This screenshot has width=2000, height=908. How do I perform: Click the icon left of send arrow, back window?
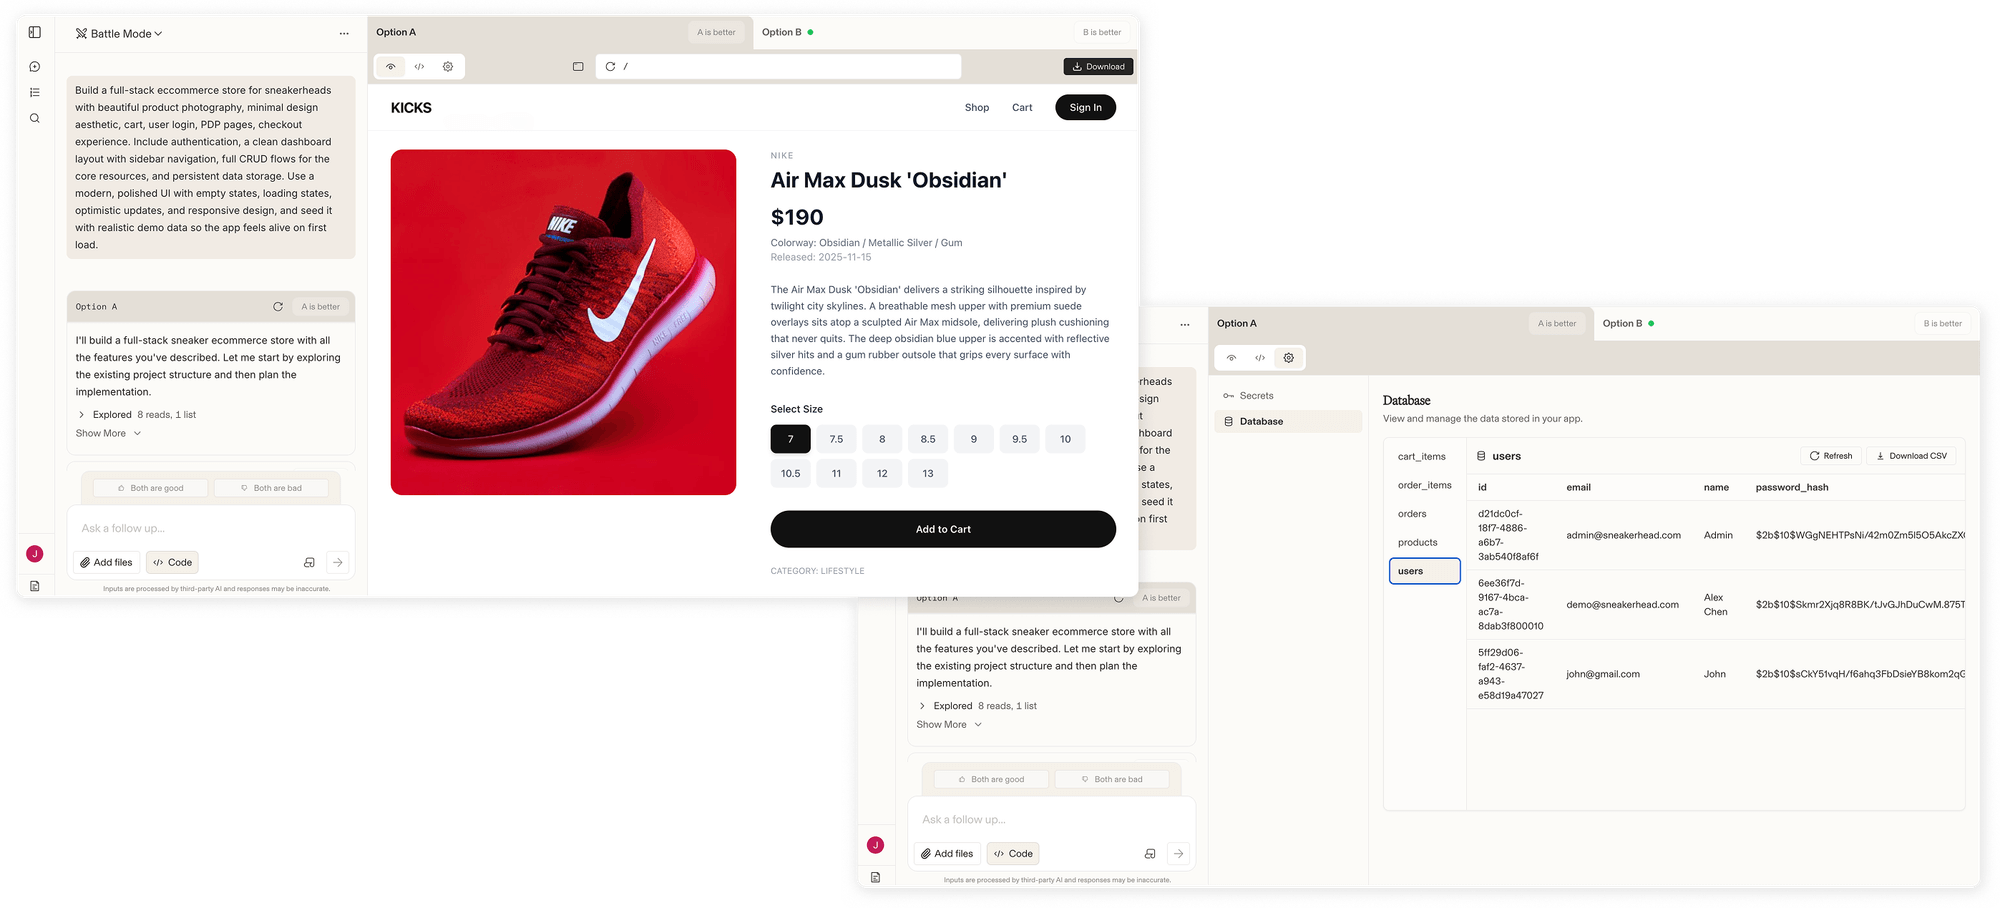coord(1150,854)
